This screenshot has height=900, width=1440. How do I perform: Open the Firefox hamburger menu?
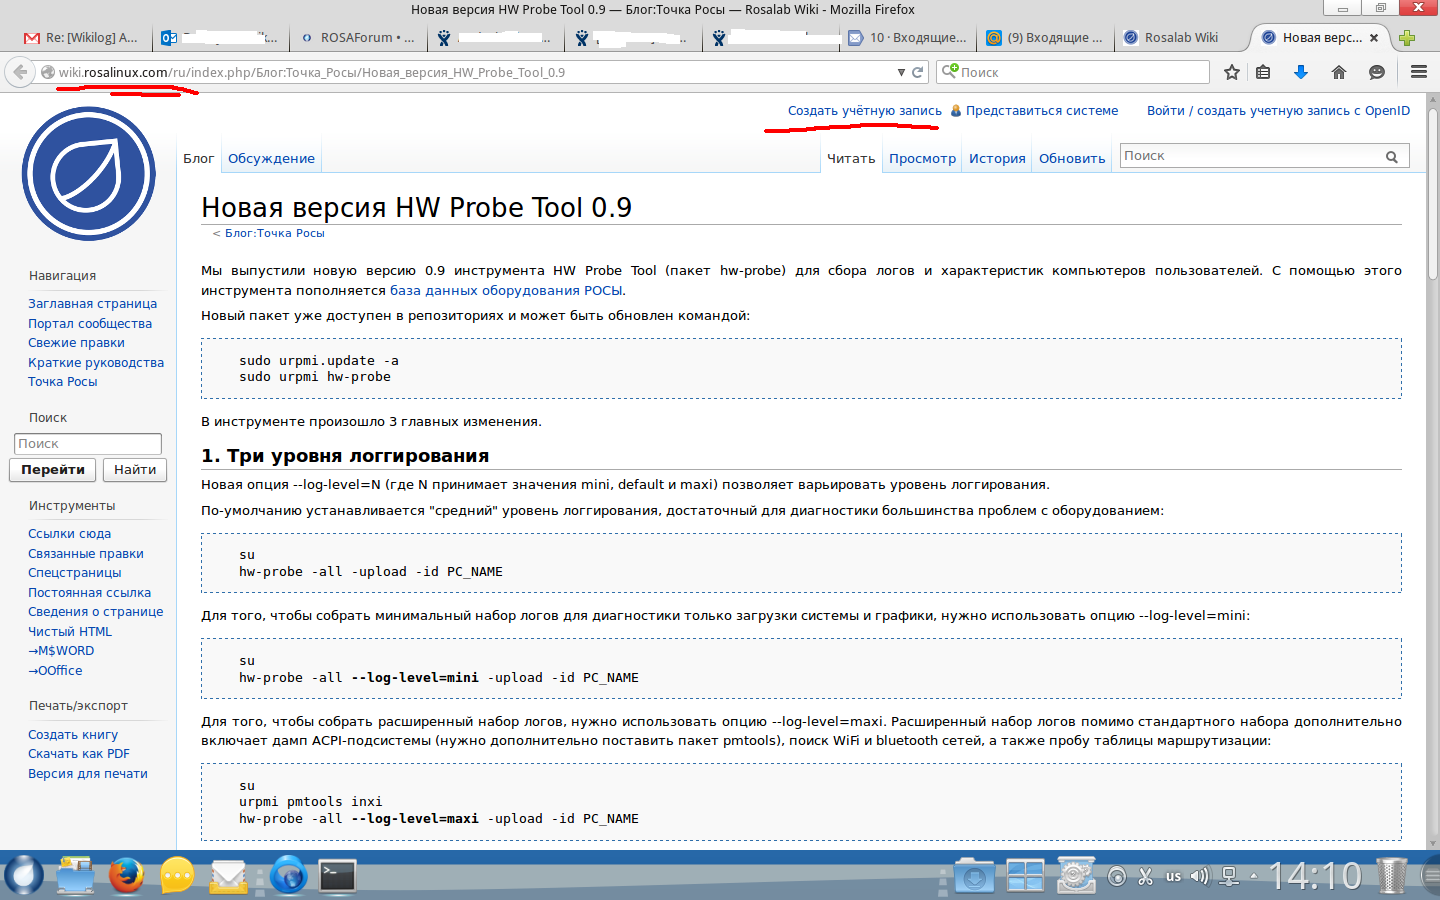pos(1418,72)
